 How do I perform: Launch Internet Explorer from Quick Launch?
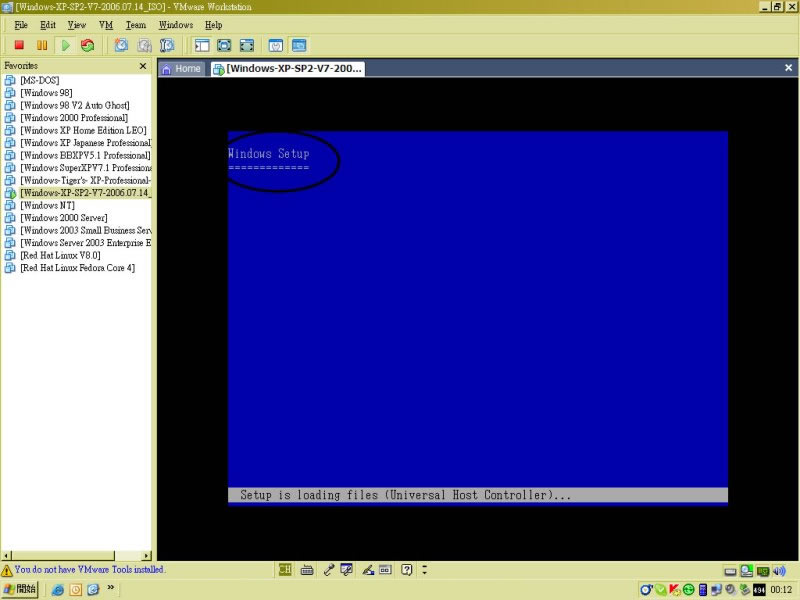tap(58, 590)
